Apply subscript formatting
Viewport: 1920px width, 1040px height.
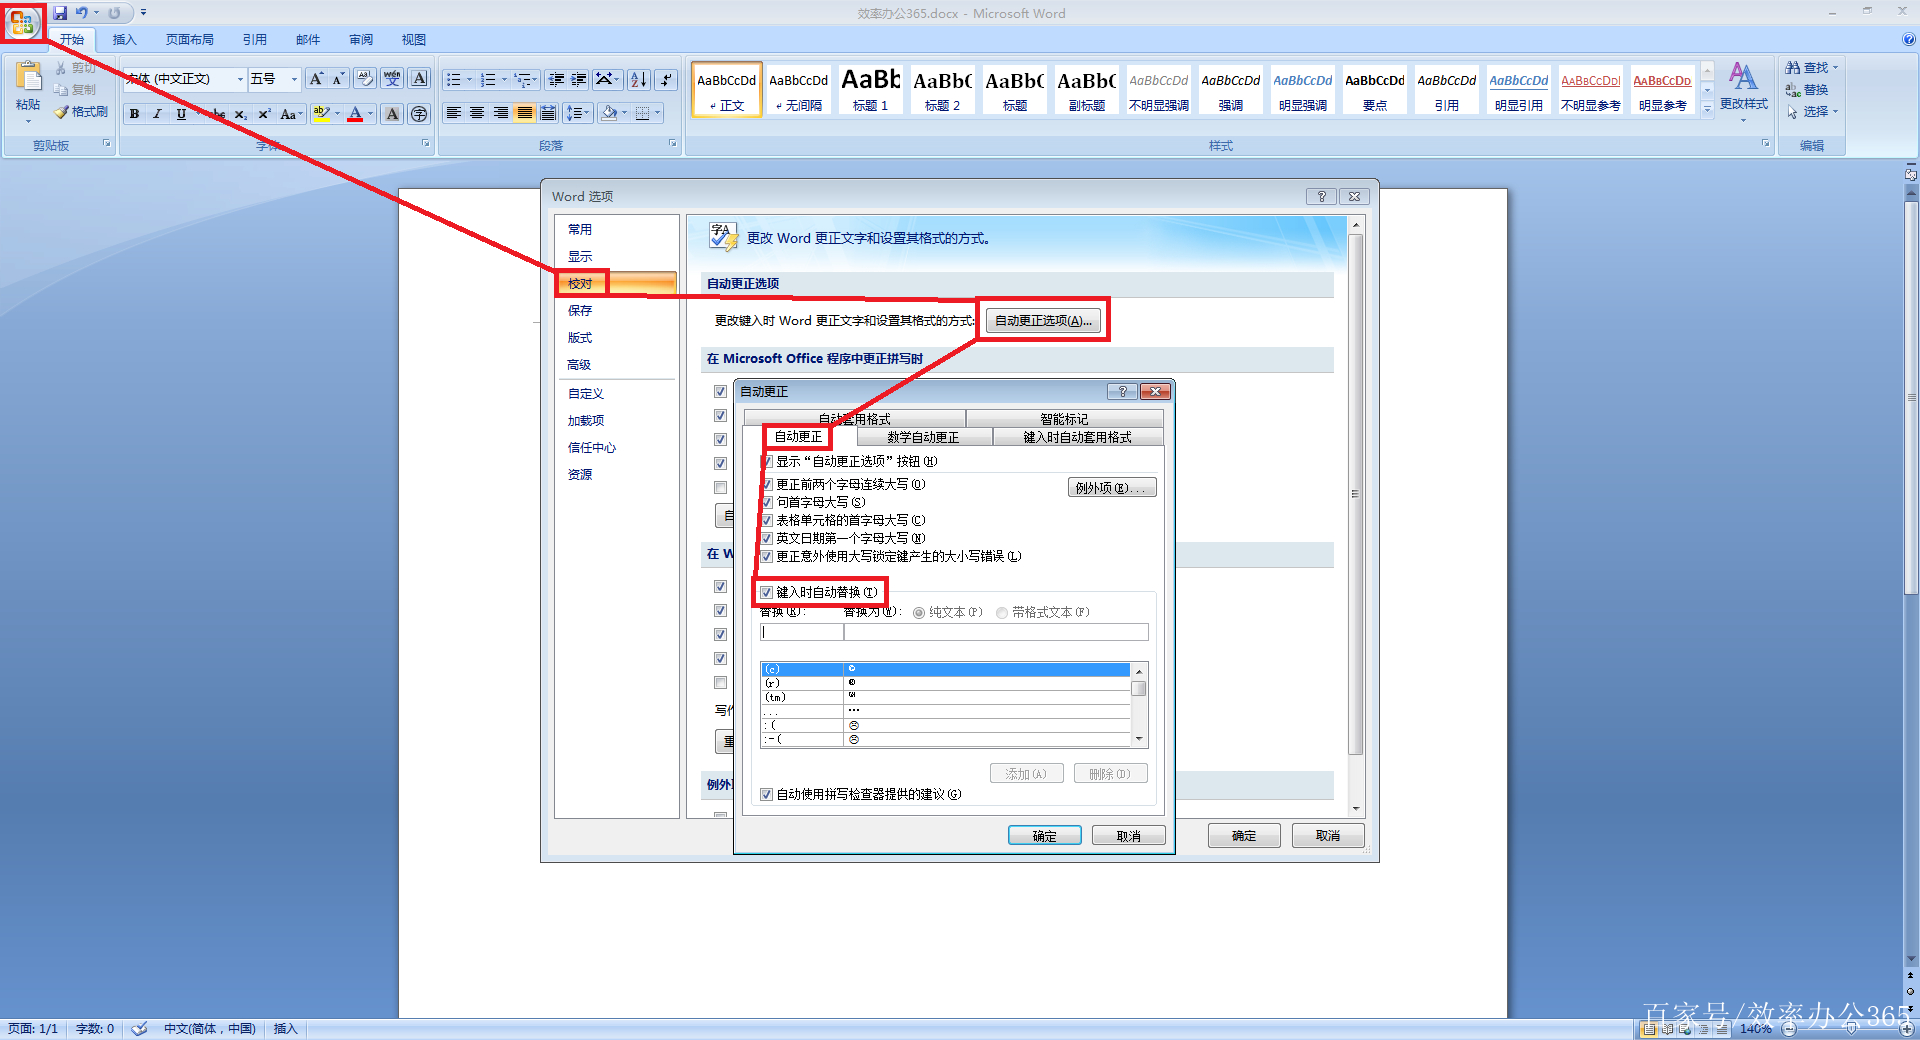pos(240,114)
